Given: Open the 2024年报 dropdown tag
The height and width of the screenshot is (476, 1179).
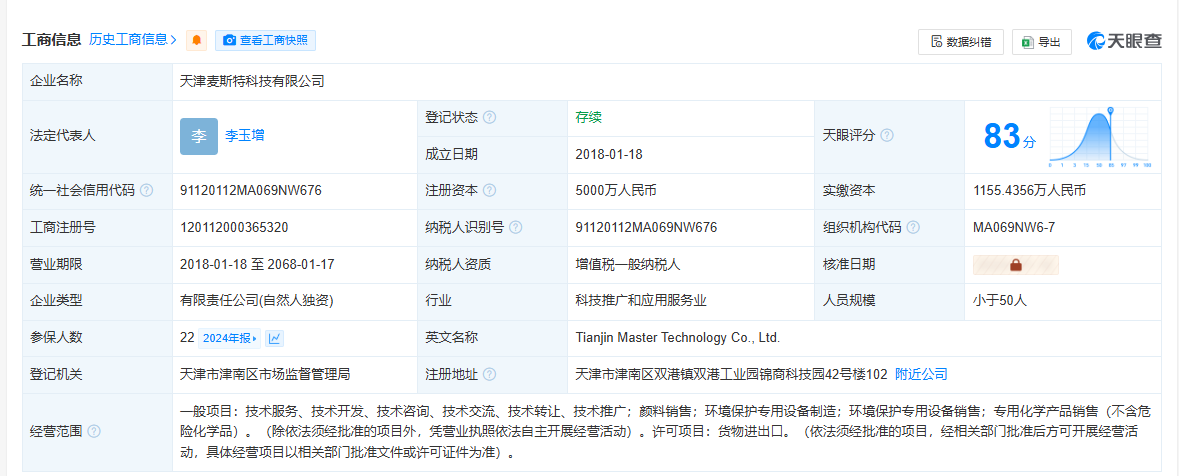Looking at the screenshot, I should click(x=230, y=338).
